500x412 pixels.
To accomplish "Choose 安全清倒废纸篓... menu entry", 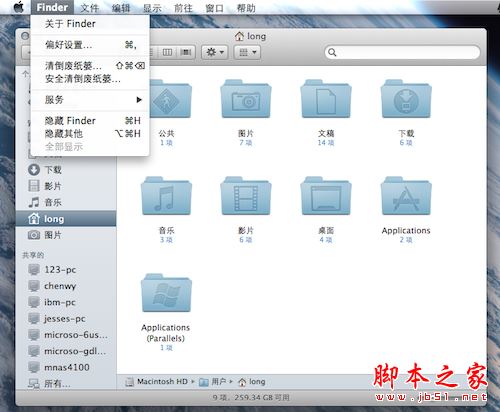I will 90,79.
